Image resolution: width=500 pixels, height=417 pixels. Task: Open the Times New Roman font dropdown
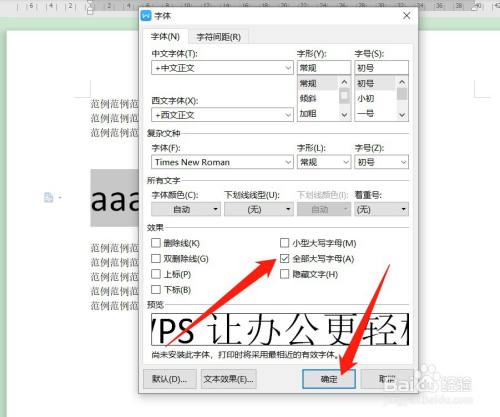point(222,162)
